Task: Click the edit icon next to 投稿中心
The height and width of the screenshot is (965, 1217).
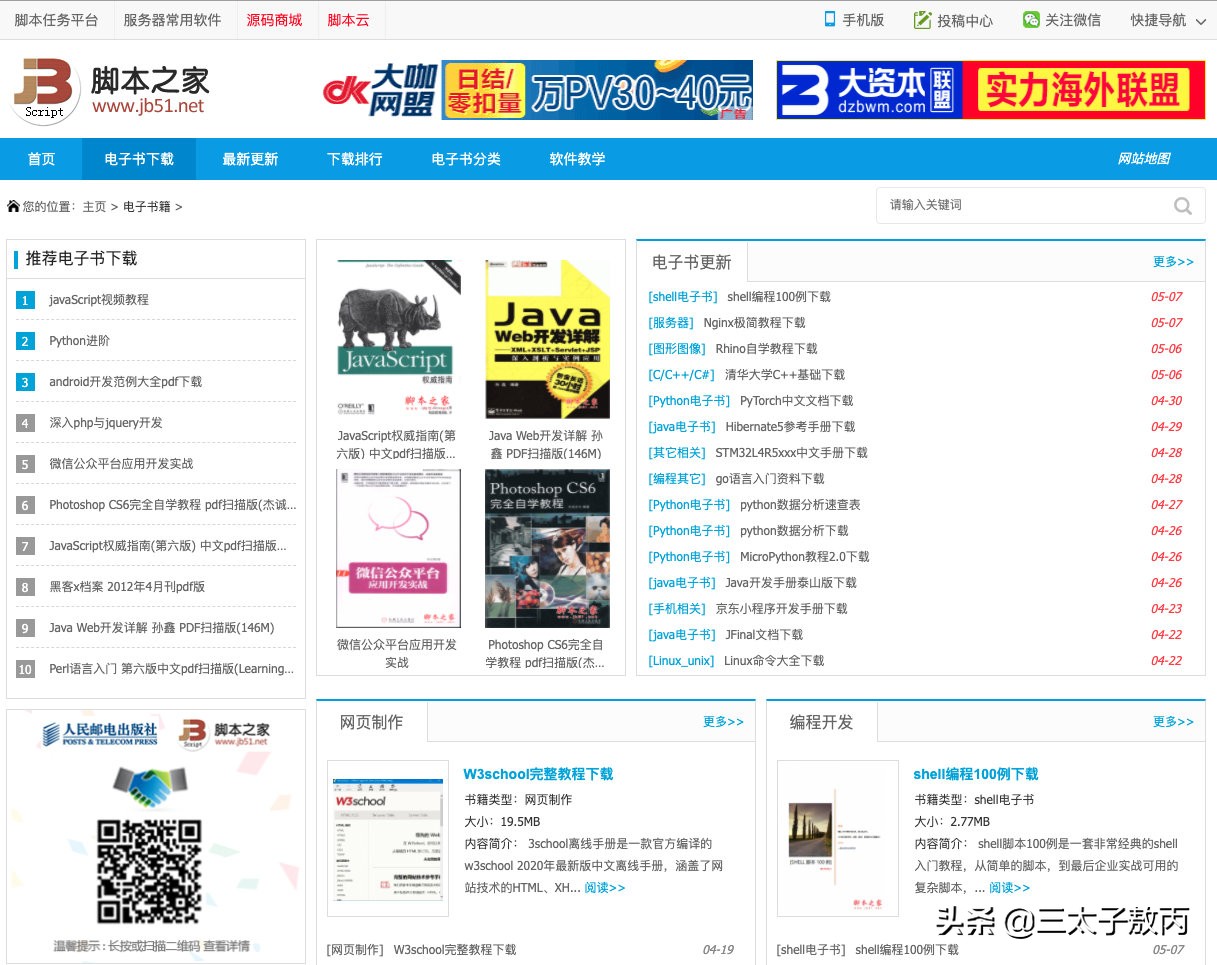Action: (922, 20)
